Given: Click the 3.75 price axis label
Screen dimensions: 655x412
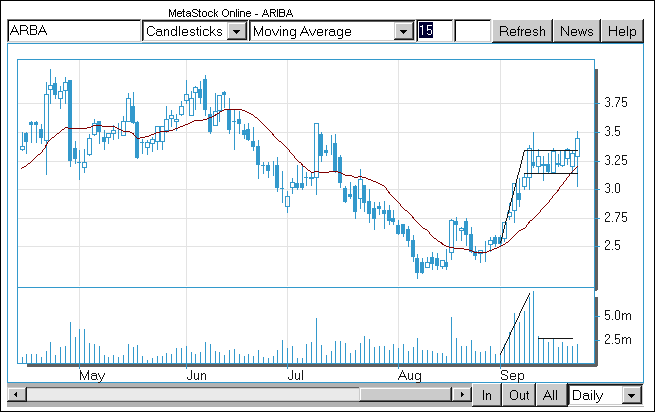Looking at the screenshot, I should (x=616, y=103).
